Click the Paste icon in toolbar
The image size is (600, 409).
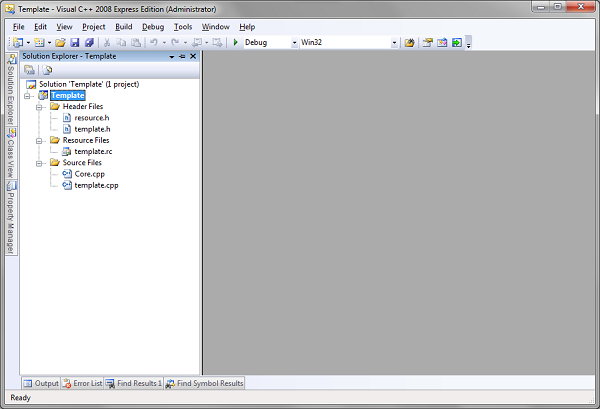tap(136, 42)
